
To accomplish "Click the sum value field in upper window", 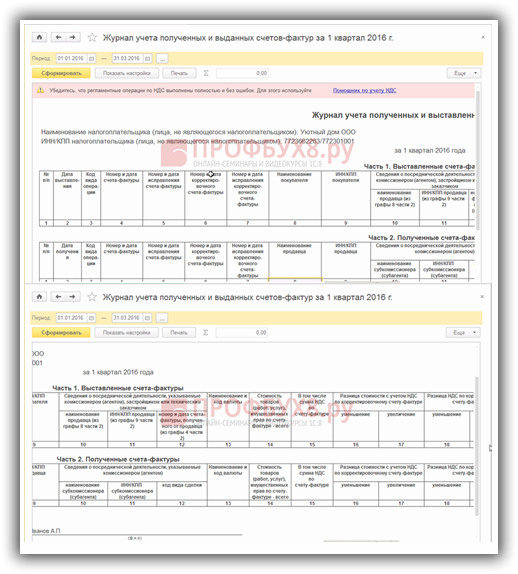I will tap(242, 73).
